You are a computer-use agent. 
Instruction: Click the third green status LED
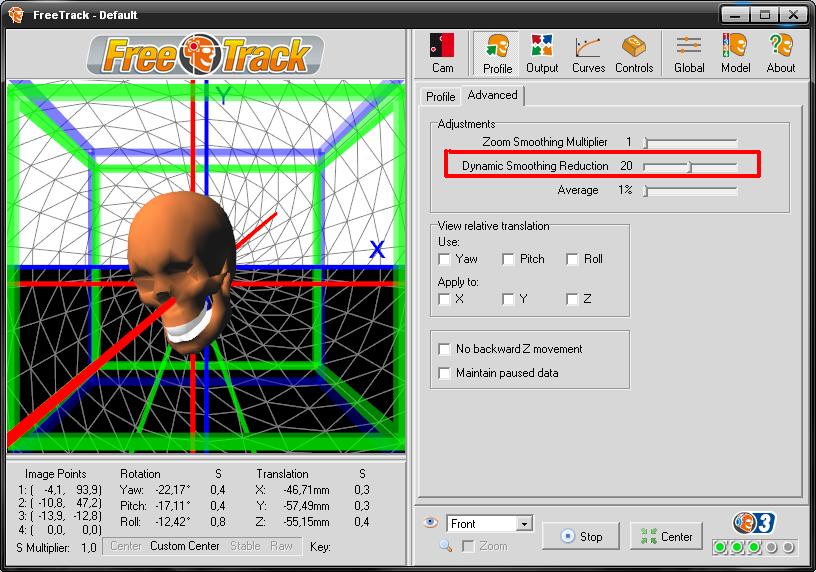754,547
